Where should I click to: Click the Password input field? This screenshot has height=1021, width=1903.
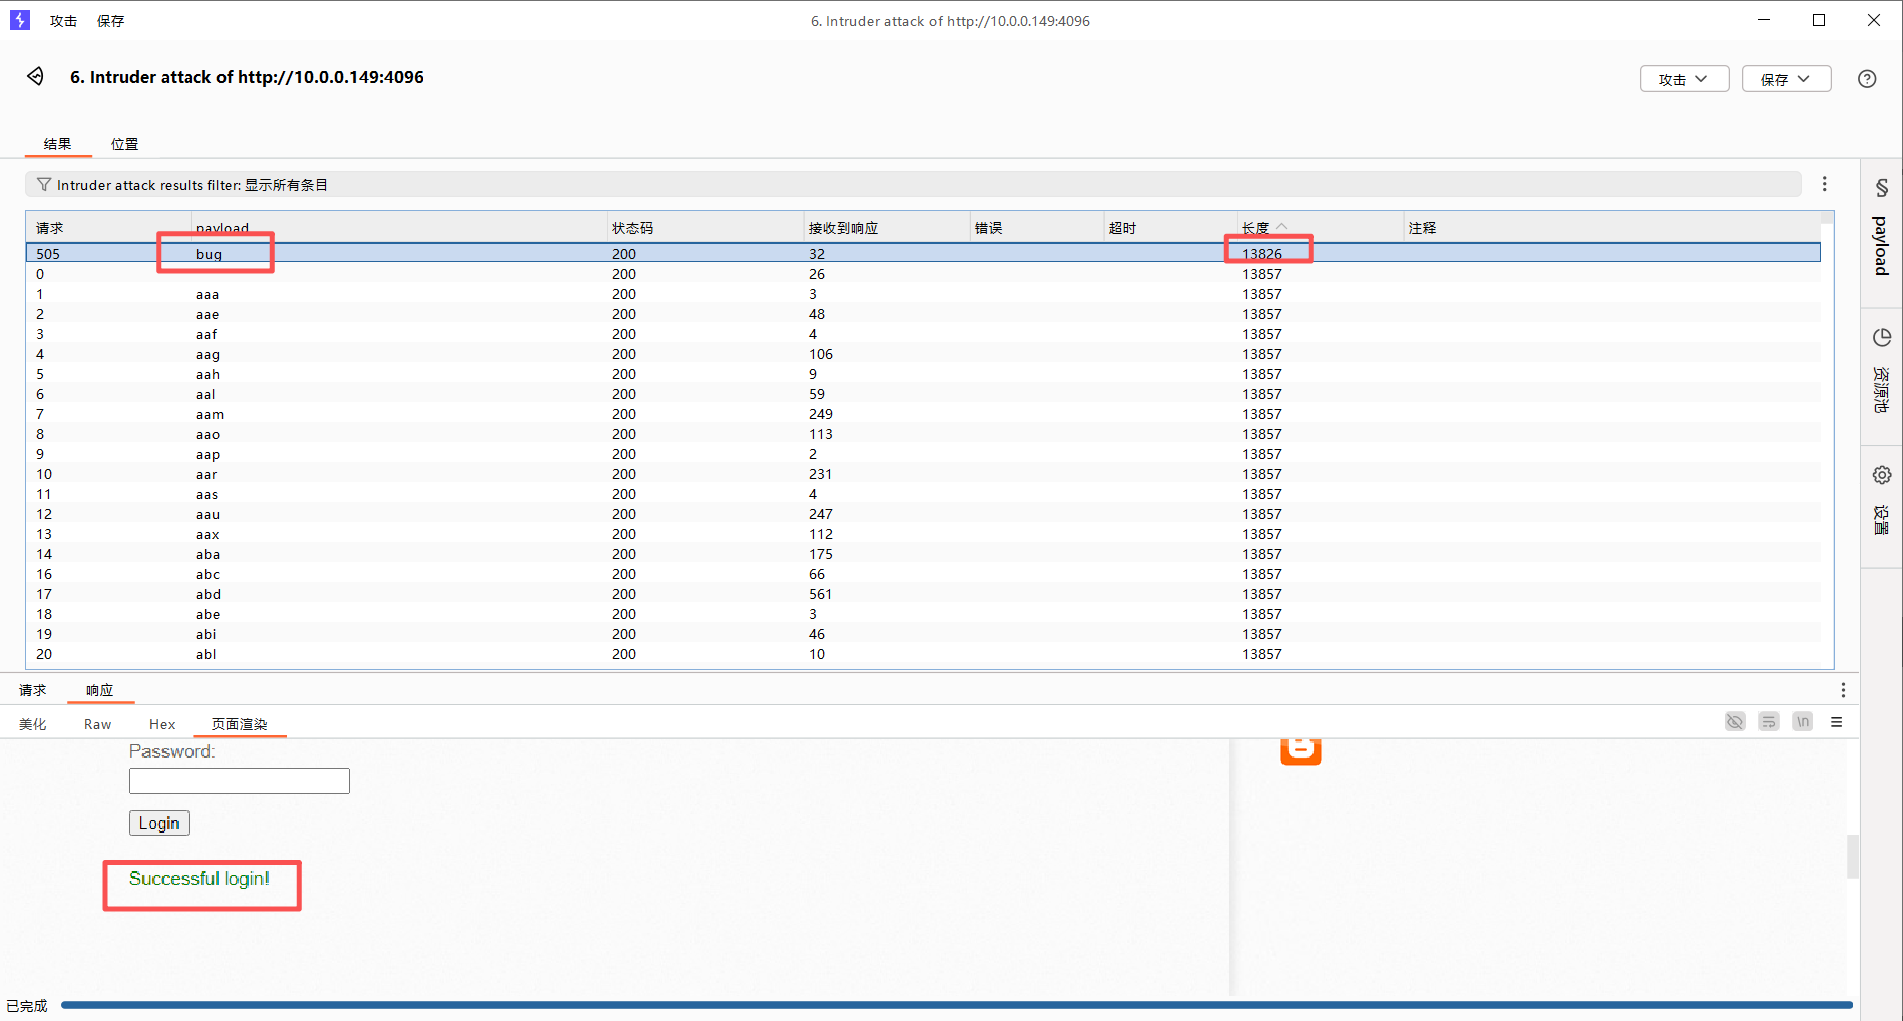[239, 781]
